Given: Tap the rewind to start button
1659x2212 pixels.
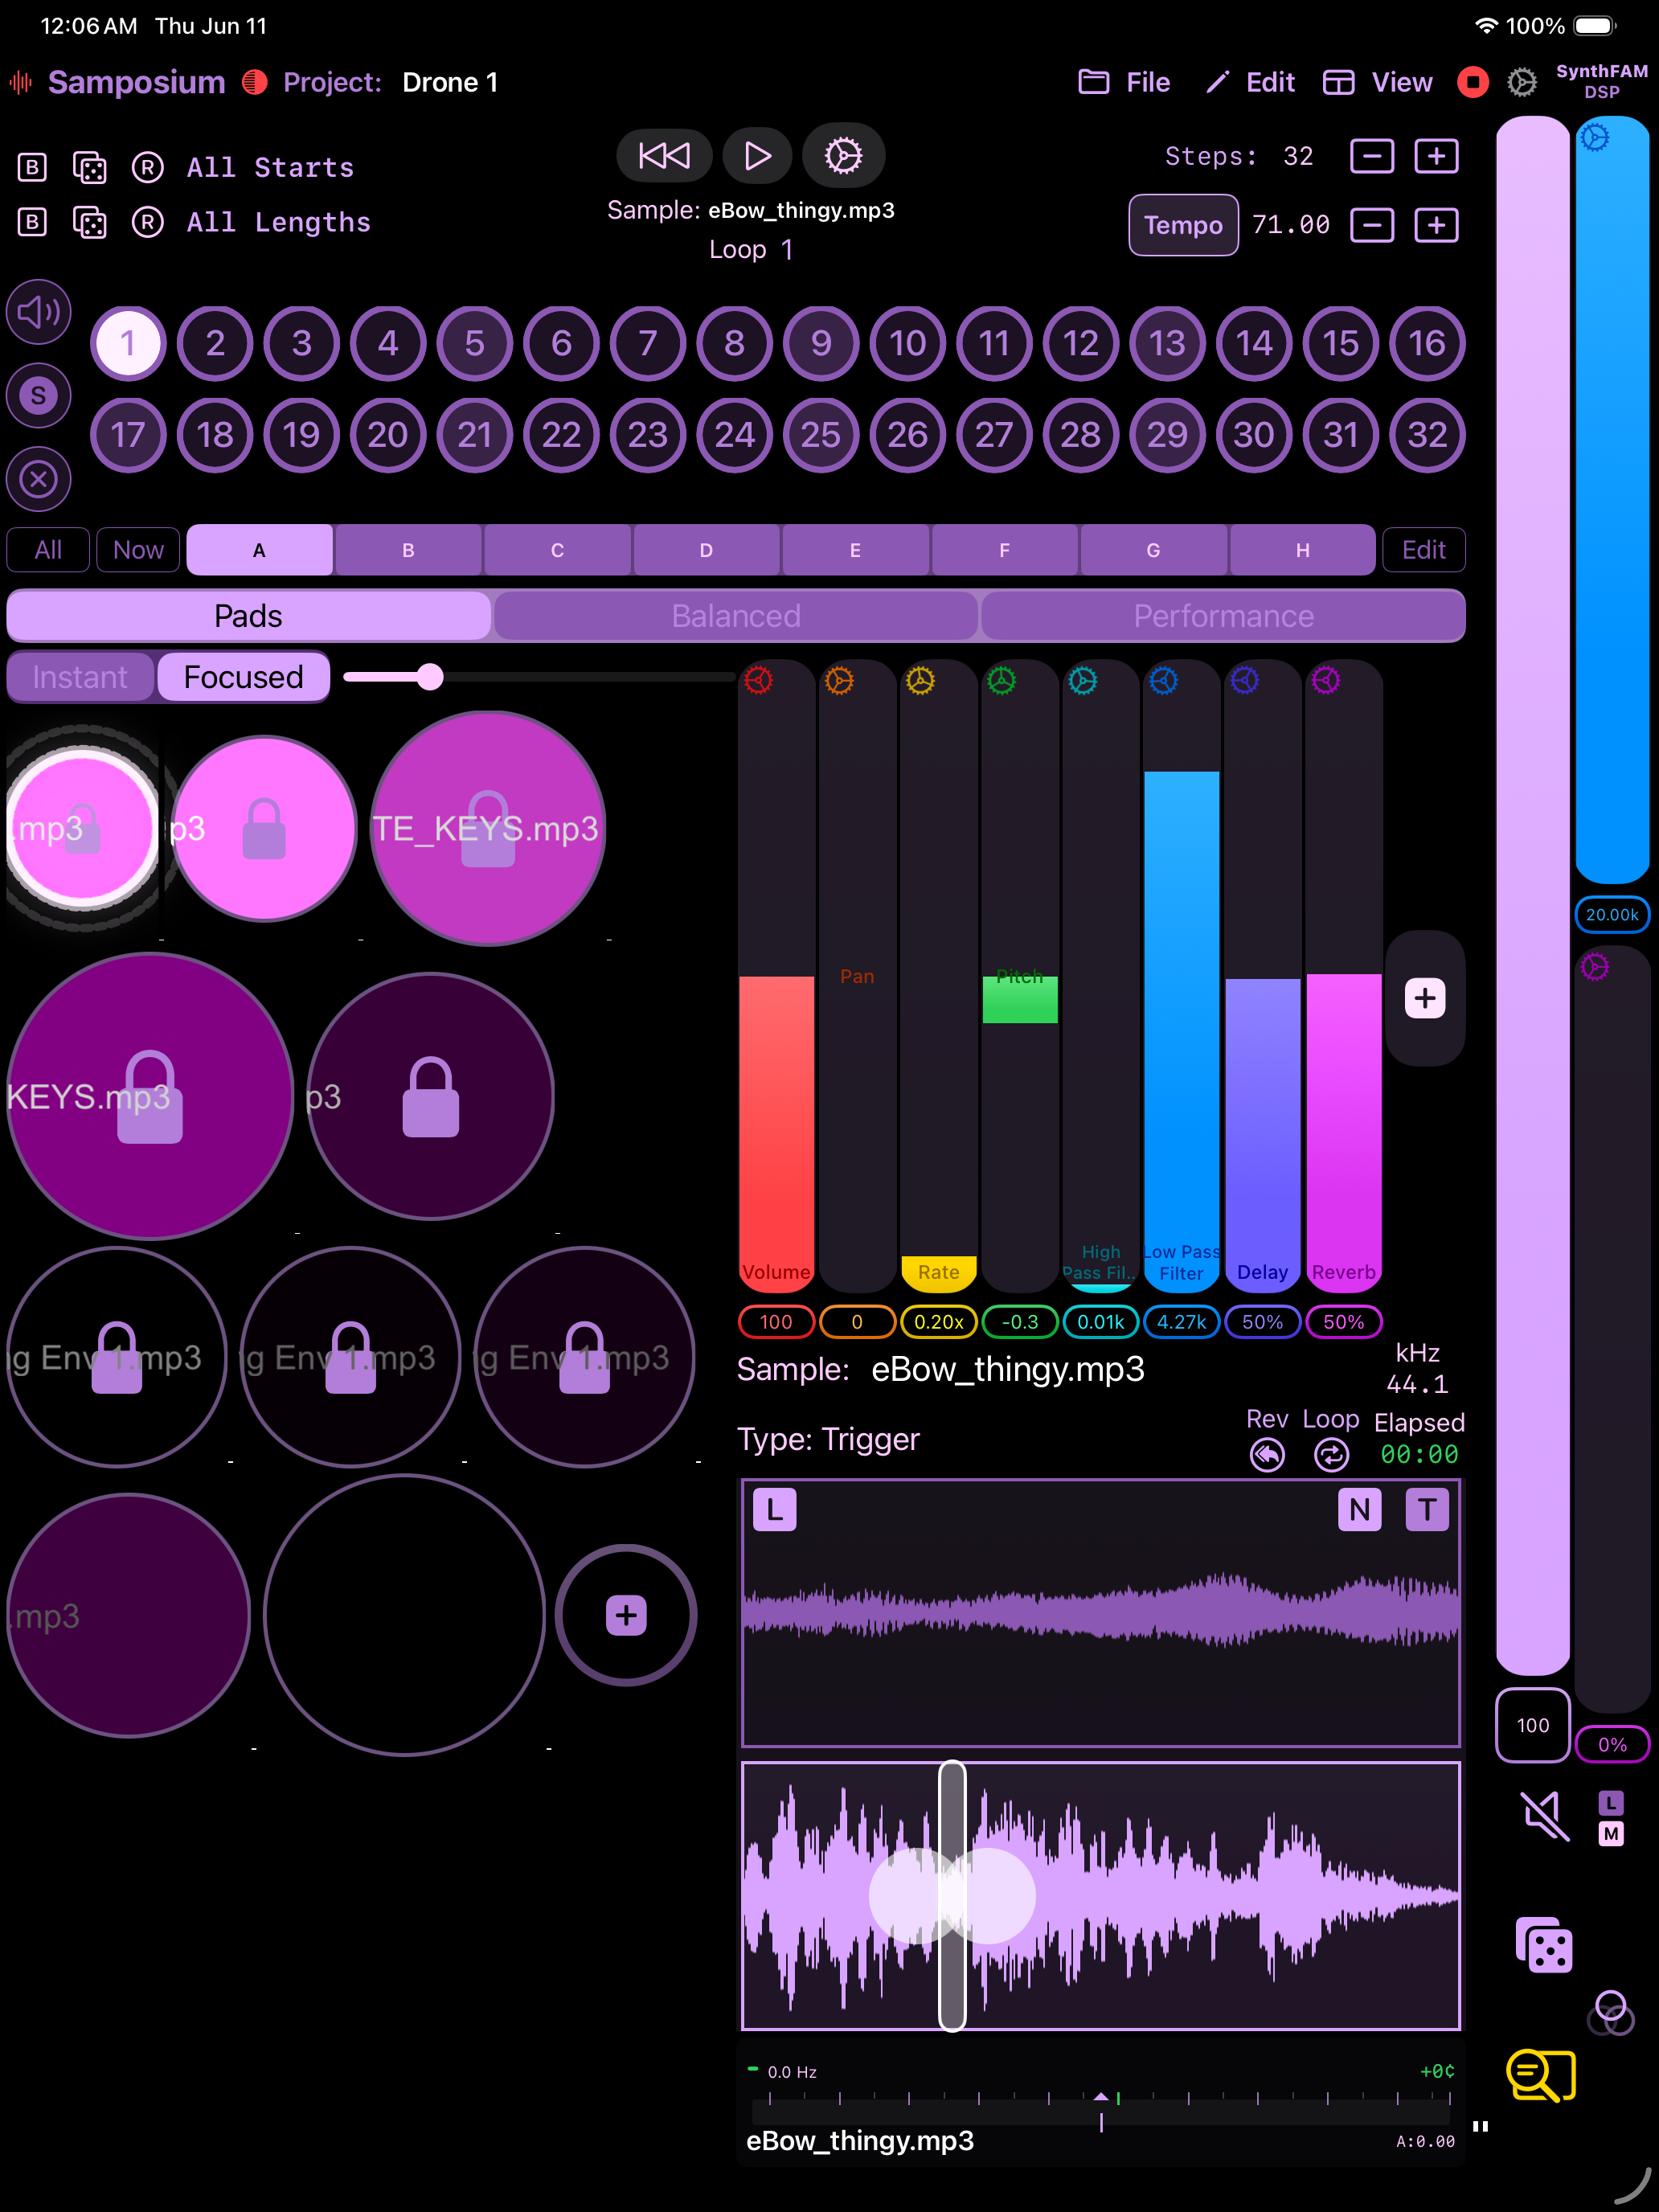Looking at the screenshot, I should pyautogui.click(x=664, y=156).
